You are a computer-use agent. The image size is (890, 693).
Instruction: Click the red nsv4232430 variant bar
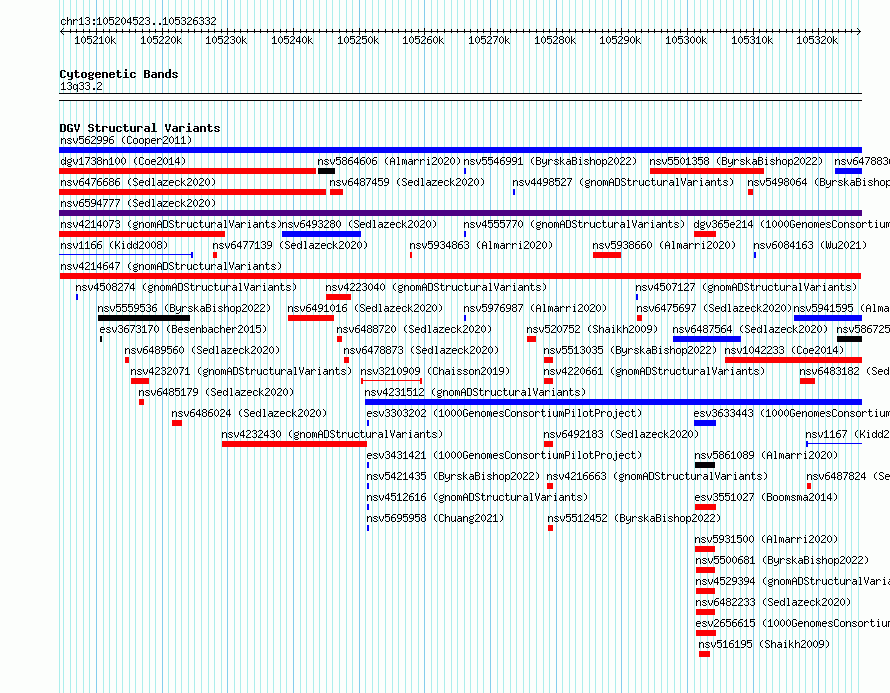pyautogui.click(x=295, y=444)
